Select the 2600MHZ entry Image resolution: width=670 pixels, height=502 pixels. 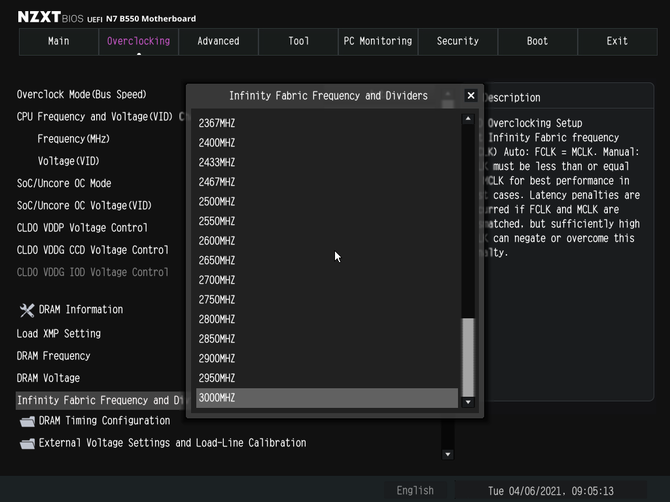tap(327, 241)
